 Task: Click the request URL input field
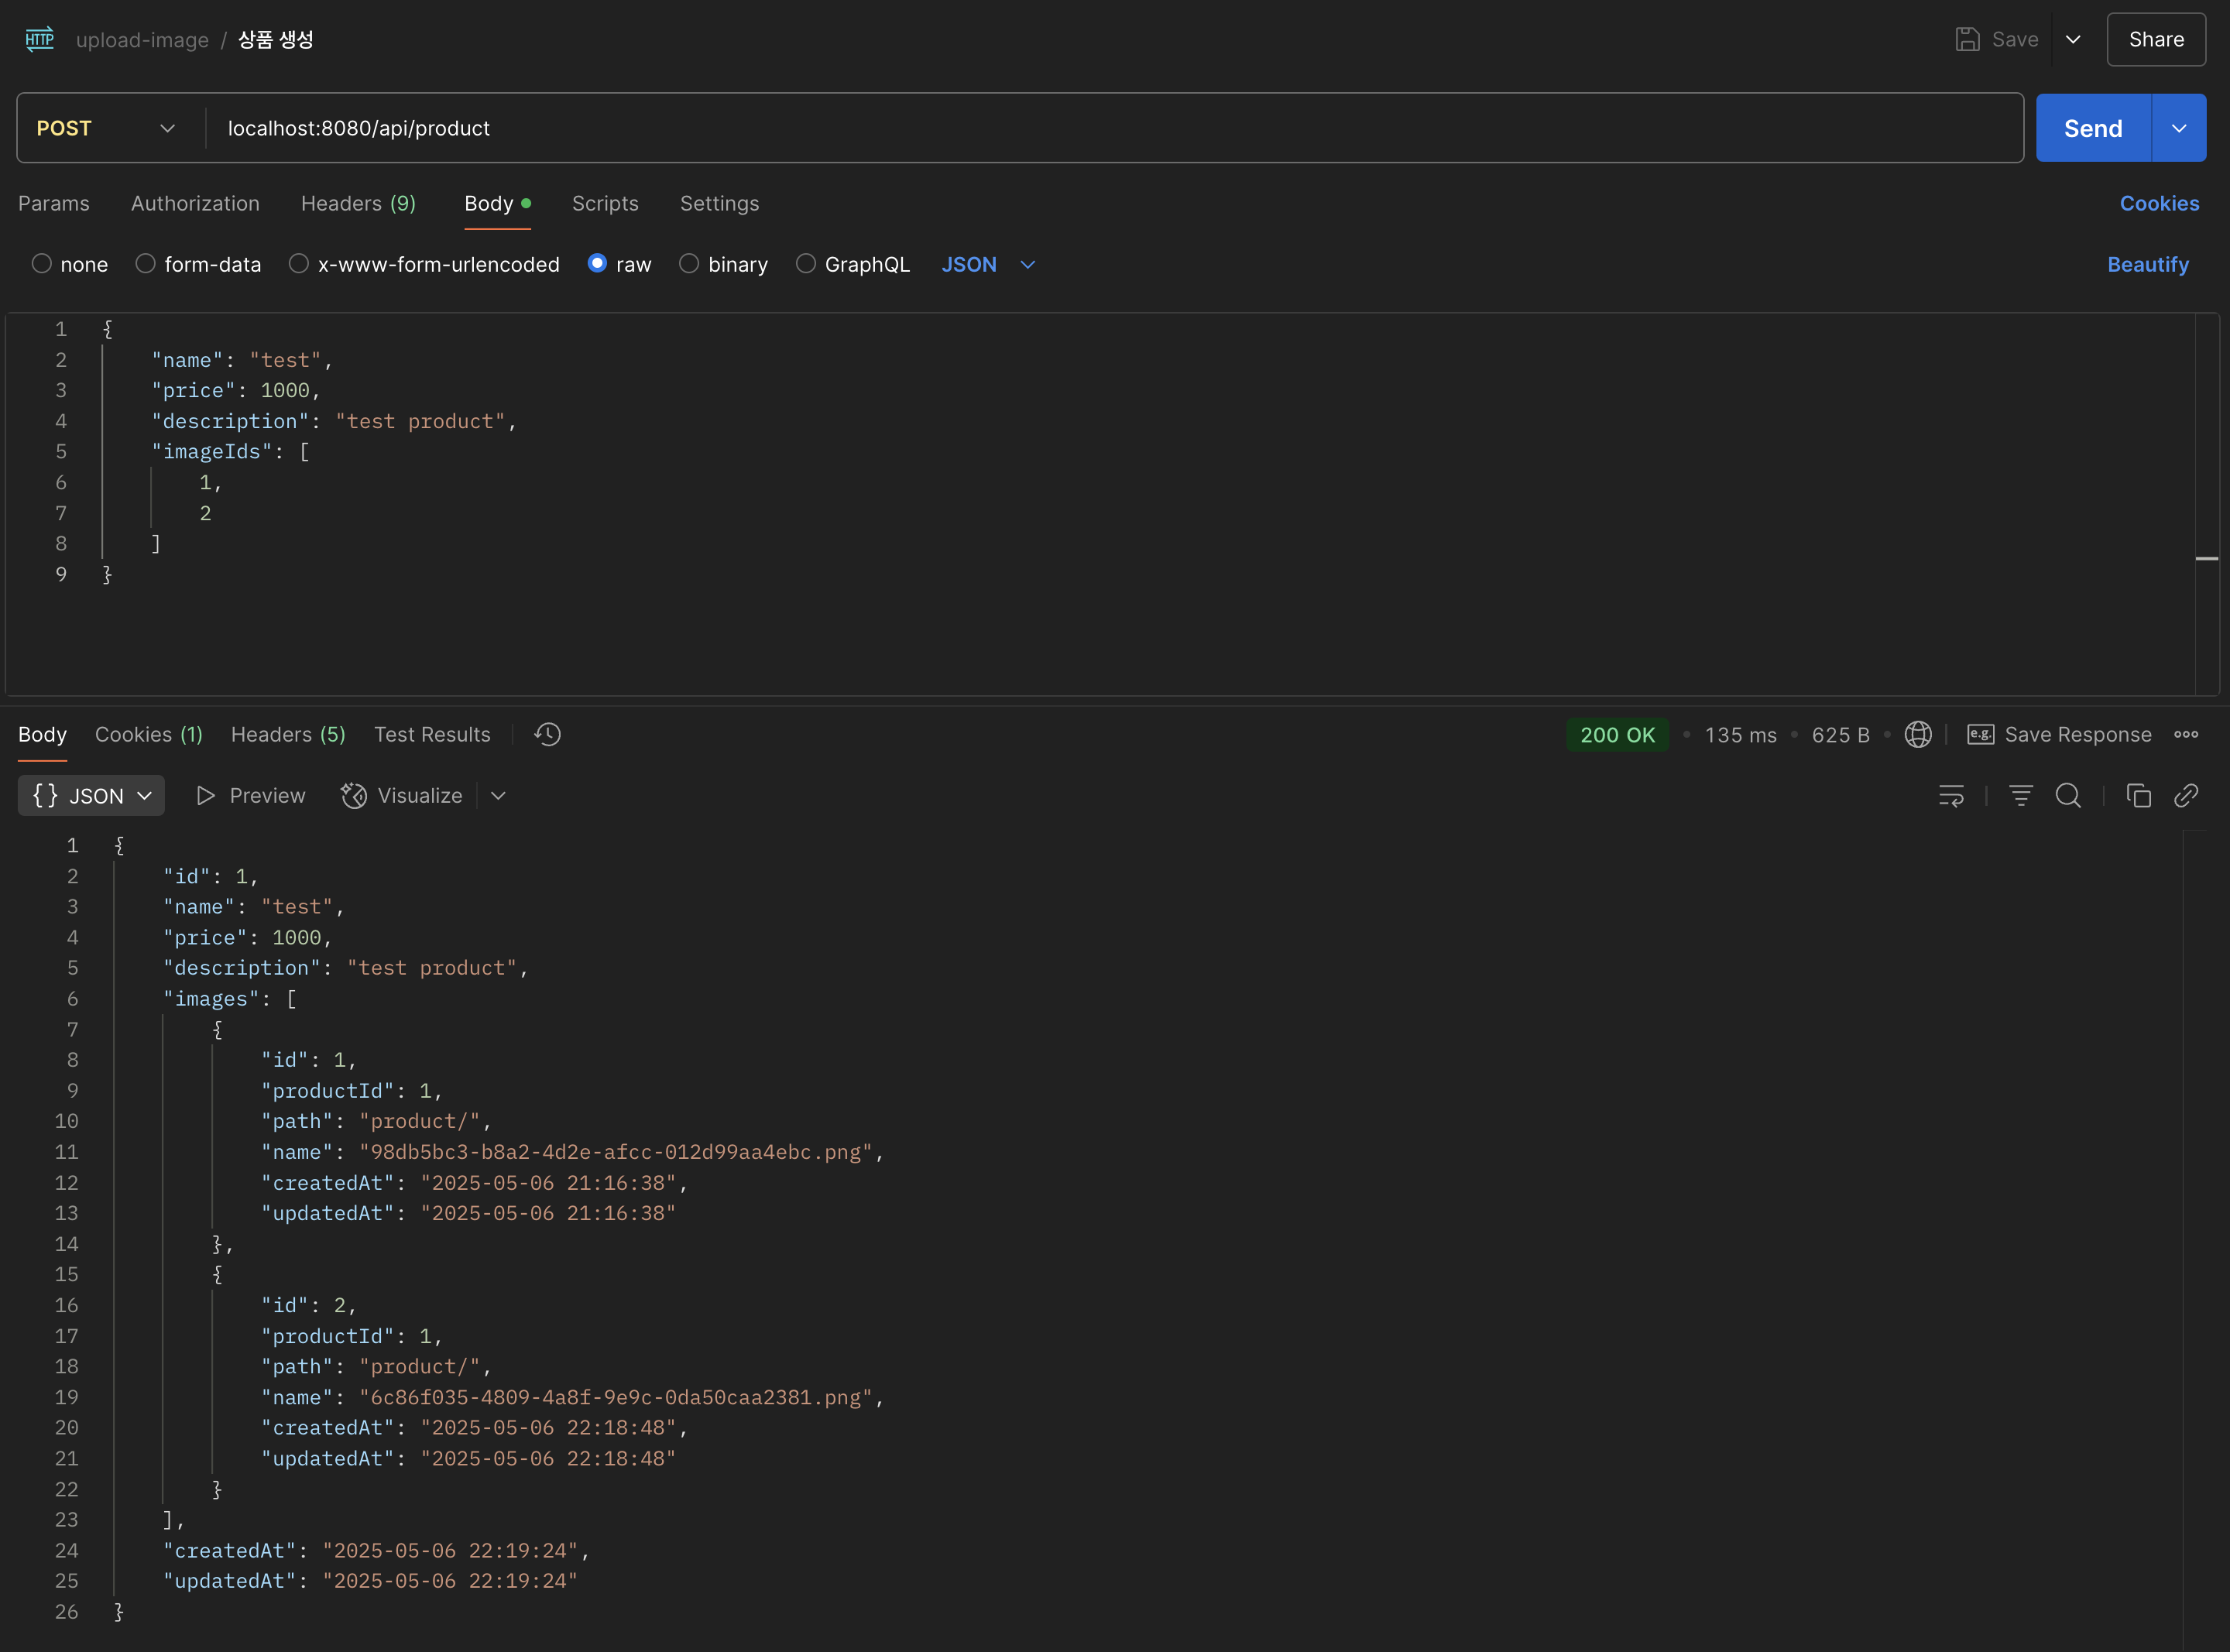point(1100,128)
